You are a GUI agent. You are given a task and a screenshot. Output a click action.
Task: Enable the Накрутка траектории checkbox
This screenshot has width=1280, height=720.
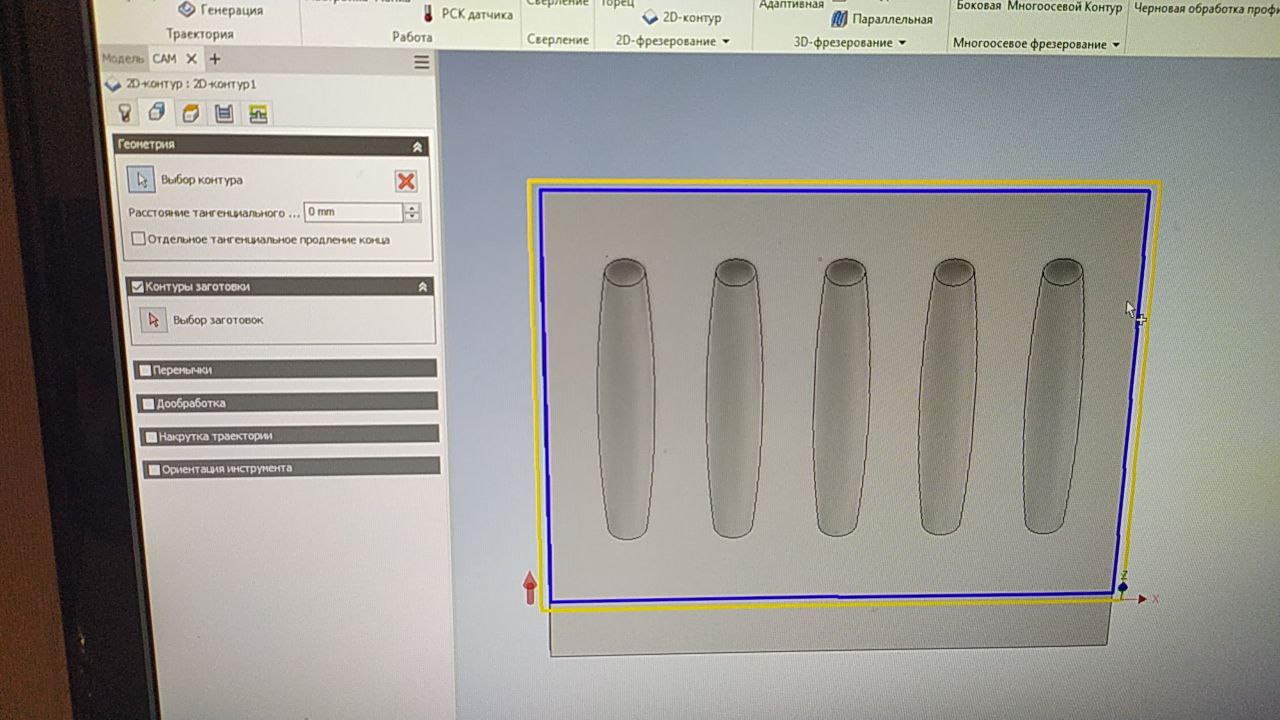[x=151, y=437]
